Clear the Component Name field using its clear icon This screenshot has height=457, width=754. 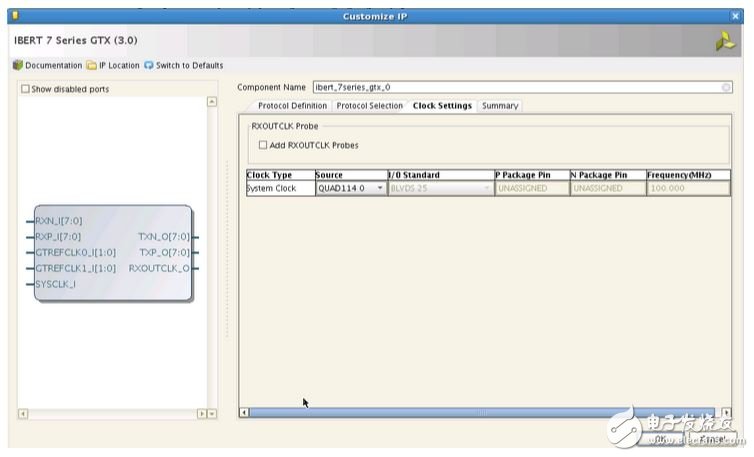726,88
